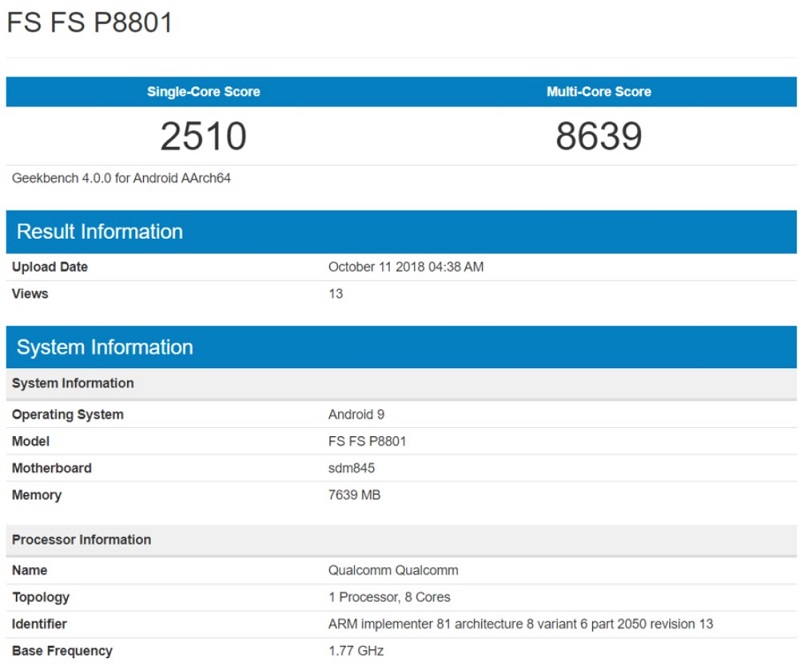Click the Base Frequency label

pos(62,651)
